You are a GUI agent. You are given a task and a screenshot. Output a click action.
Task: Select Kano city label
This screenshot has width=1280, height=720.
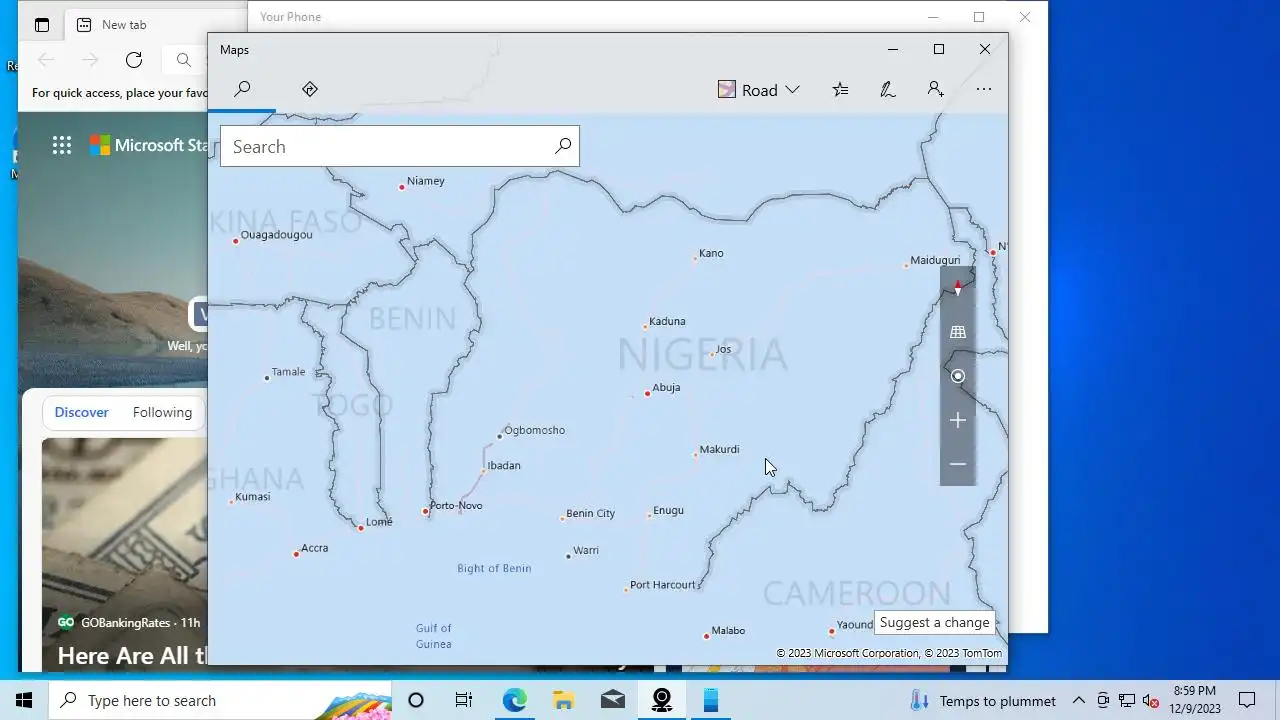pyautogui.click(x=711, y=253)
